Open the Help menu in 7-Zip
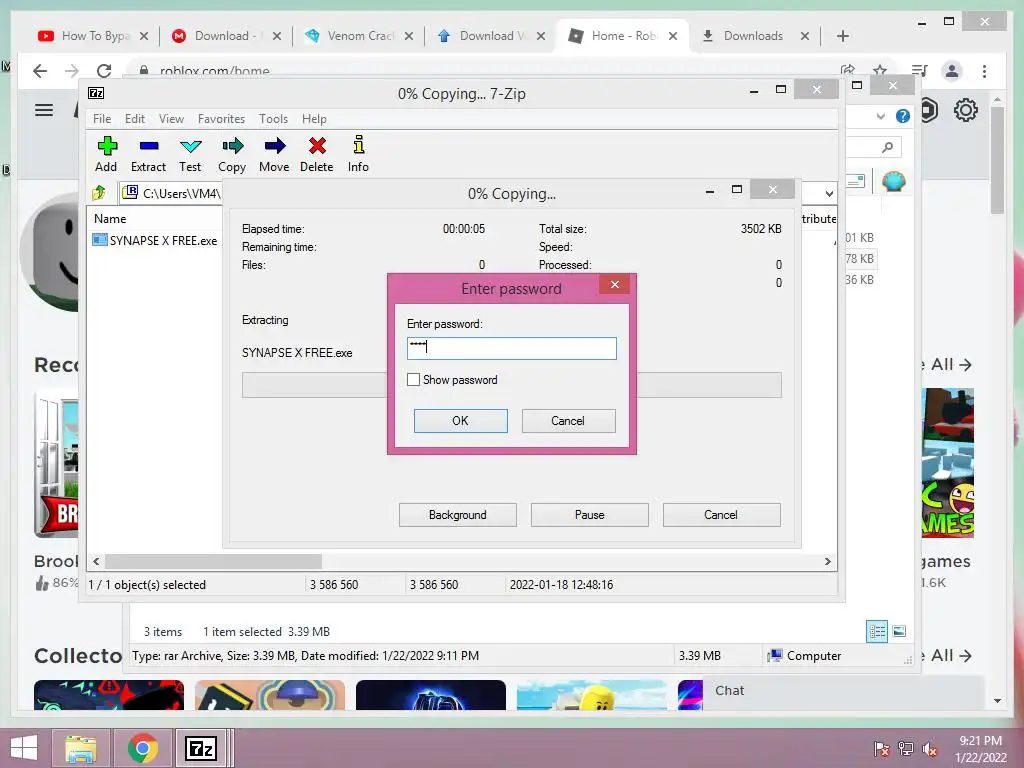The width and height of the screenshot is (1024, 768). pos(314,119)
